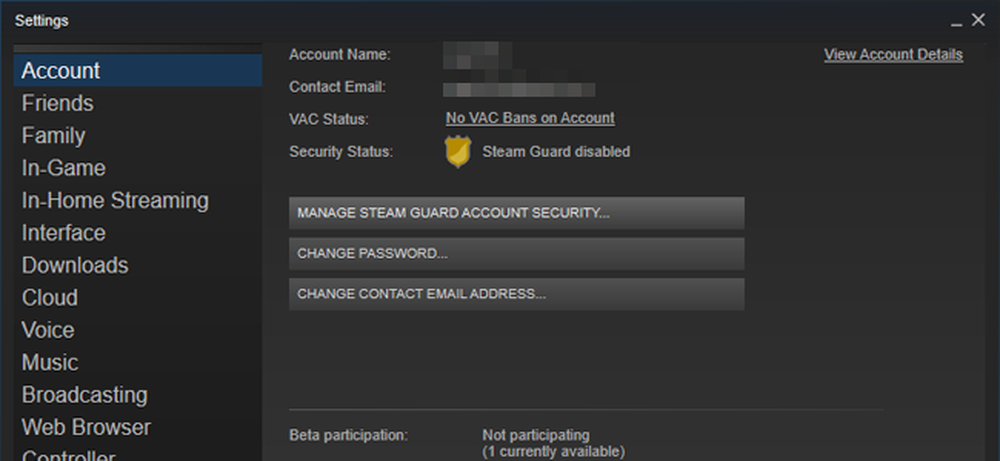
Task: Close the Settings dialog
Action: [x=978, y=20]
